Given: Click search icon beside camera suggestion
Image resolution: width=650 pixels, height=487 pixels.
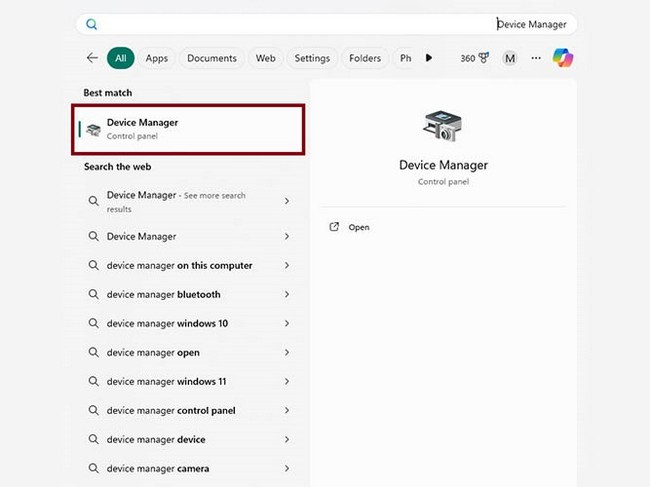Looking at the screenshot, I should click(94, 468).
